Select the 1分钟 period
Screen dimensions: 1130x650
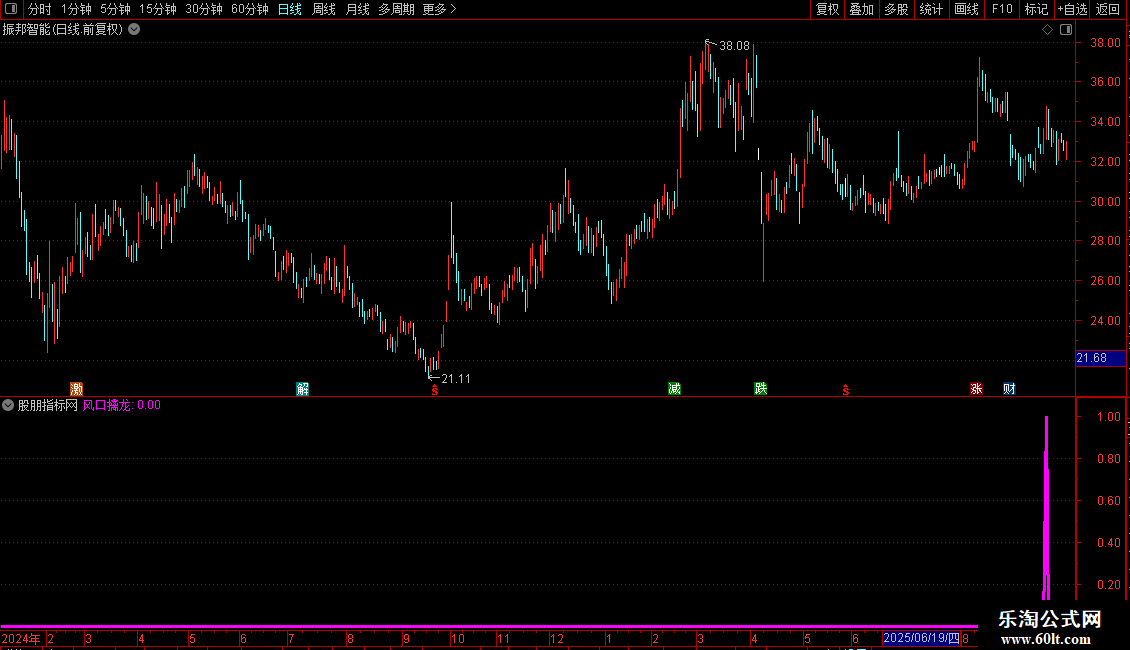76,9
